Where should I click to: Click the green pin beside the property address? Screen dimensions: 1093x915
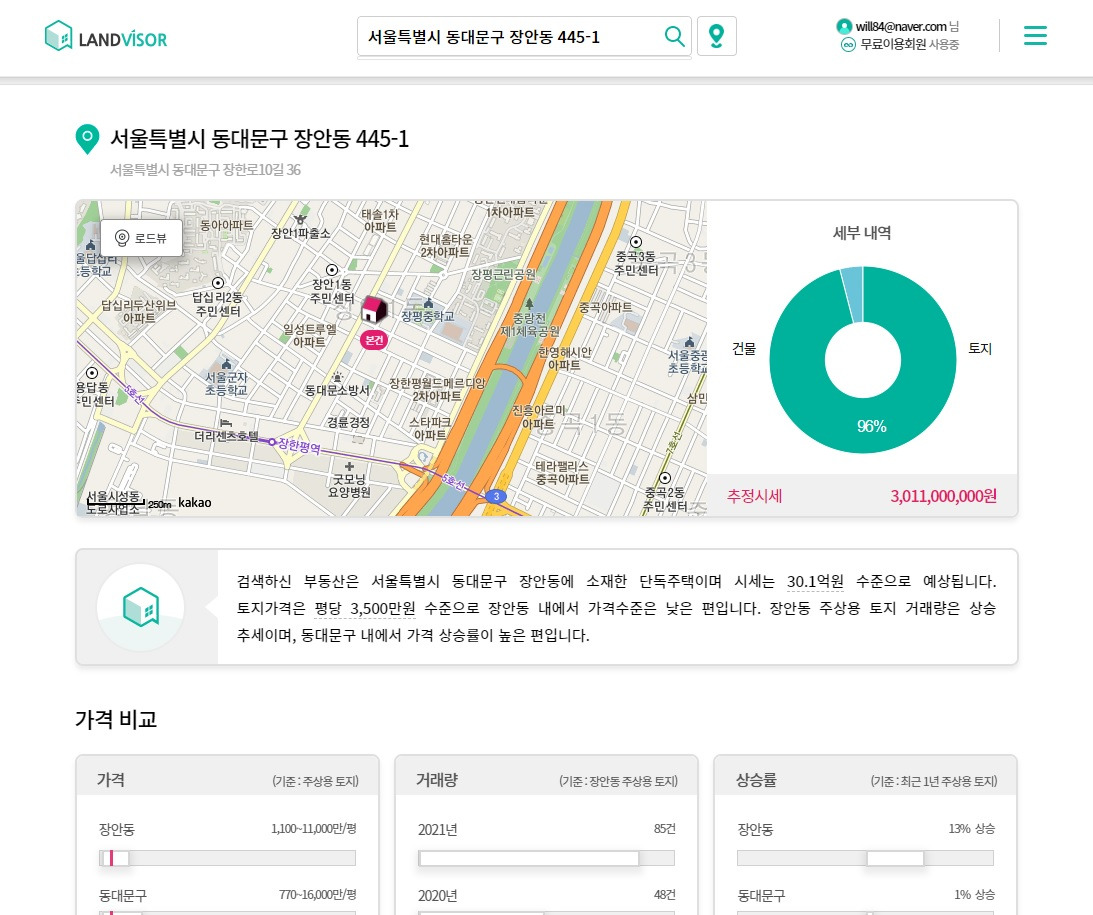pos(87,139)
